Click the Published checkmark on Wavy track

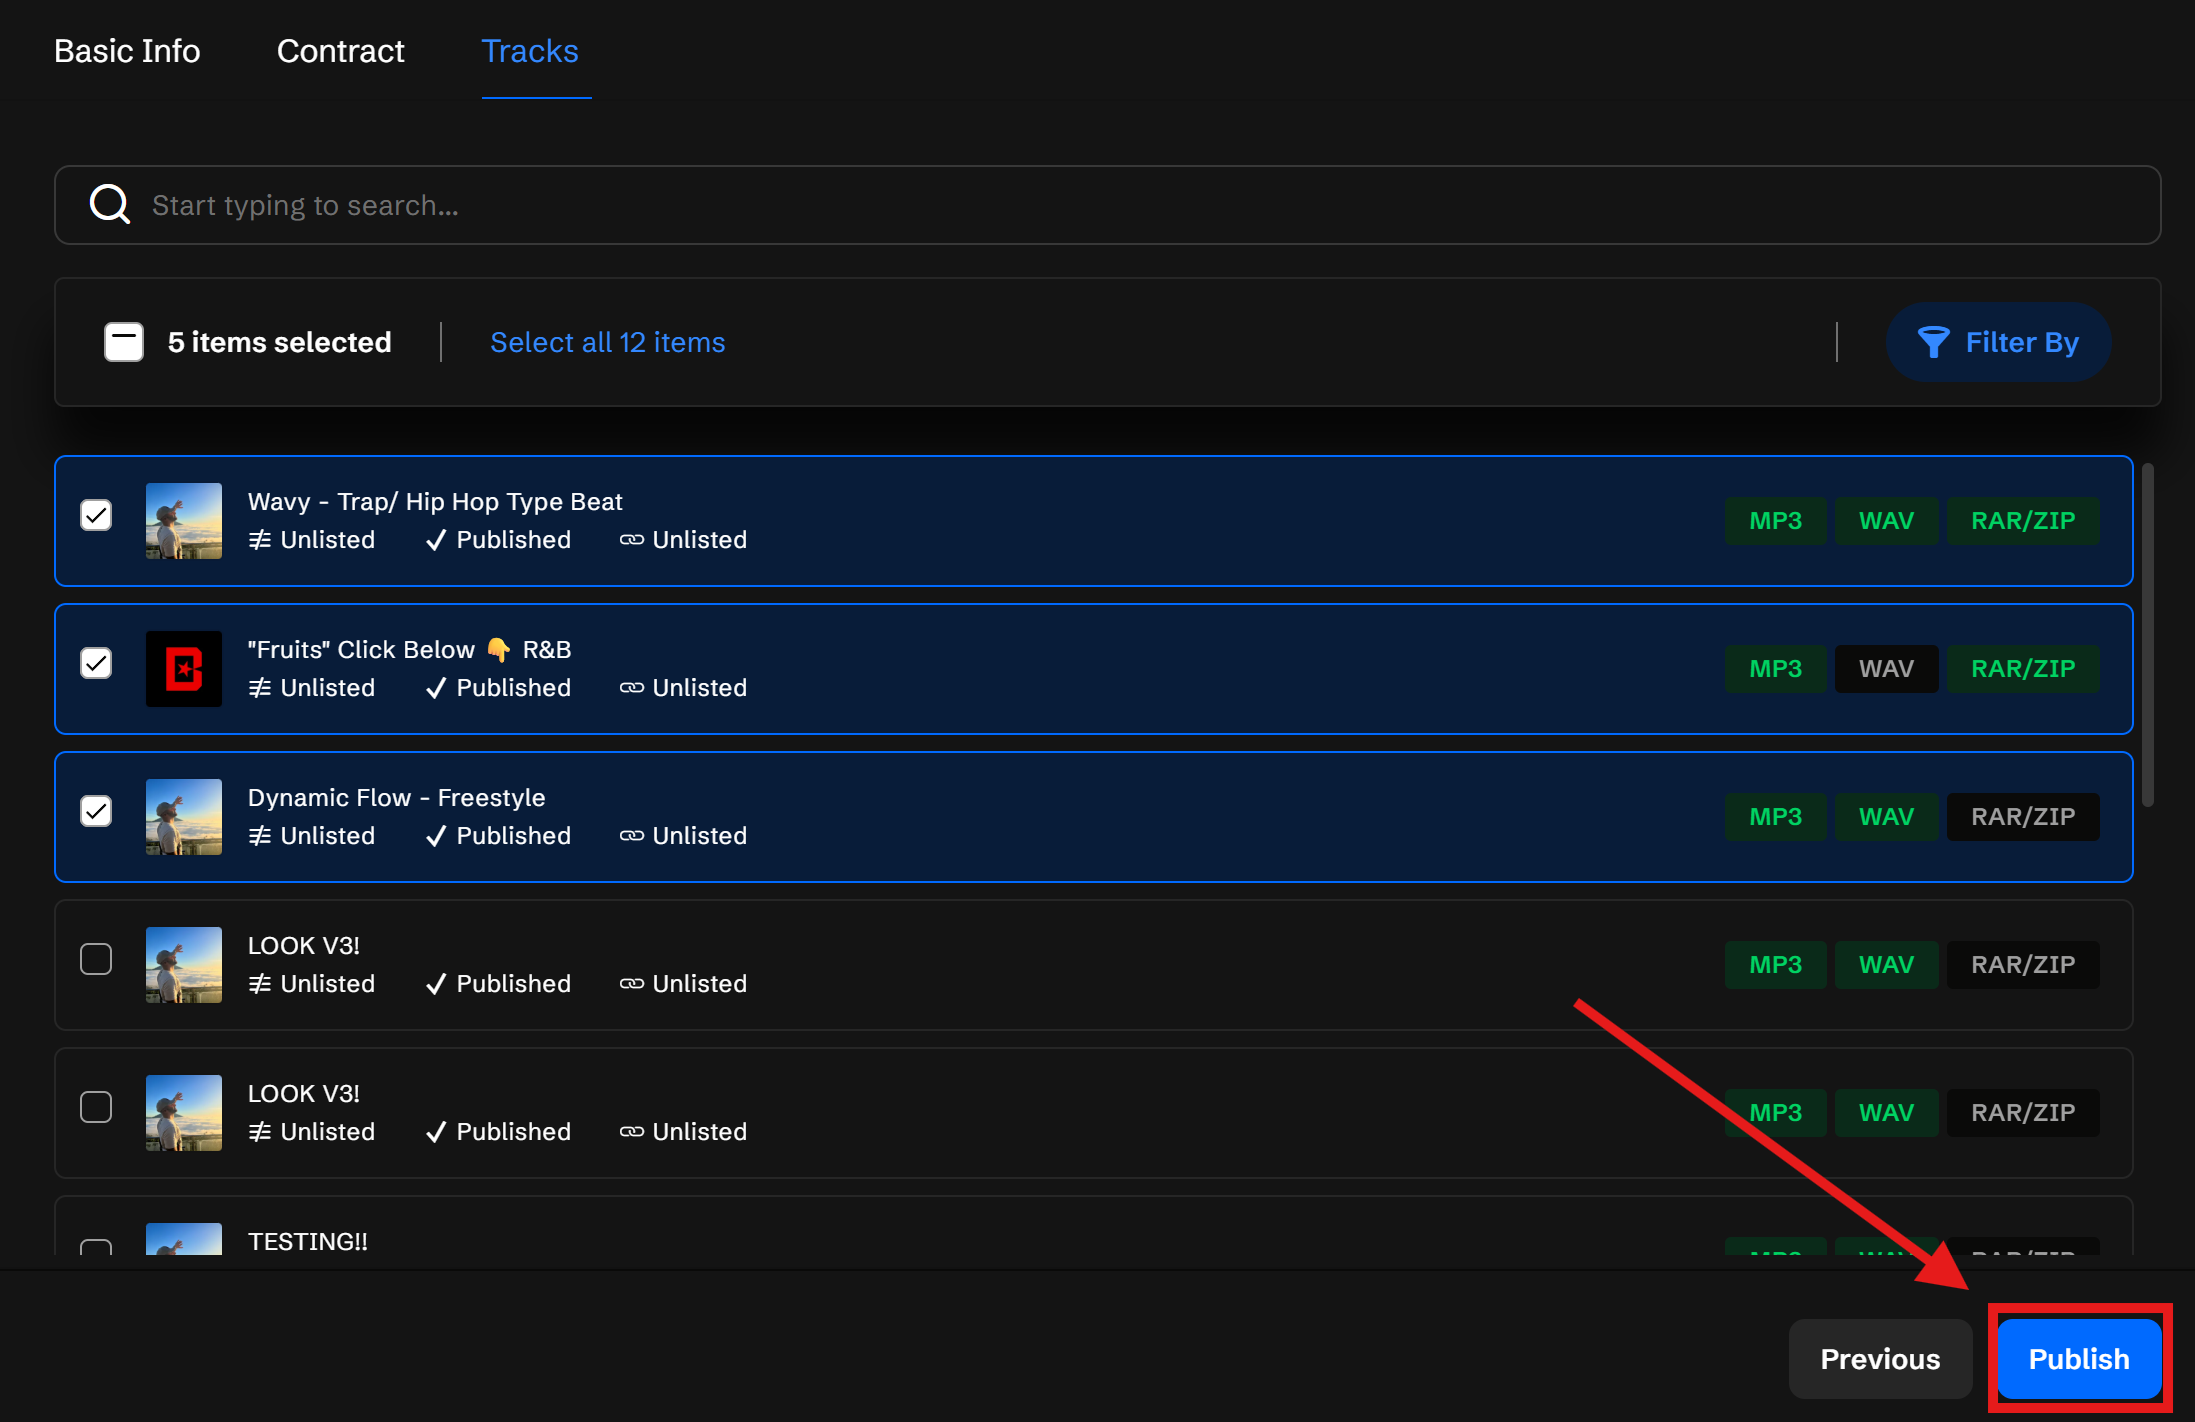[x=436, y=540]
